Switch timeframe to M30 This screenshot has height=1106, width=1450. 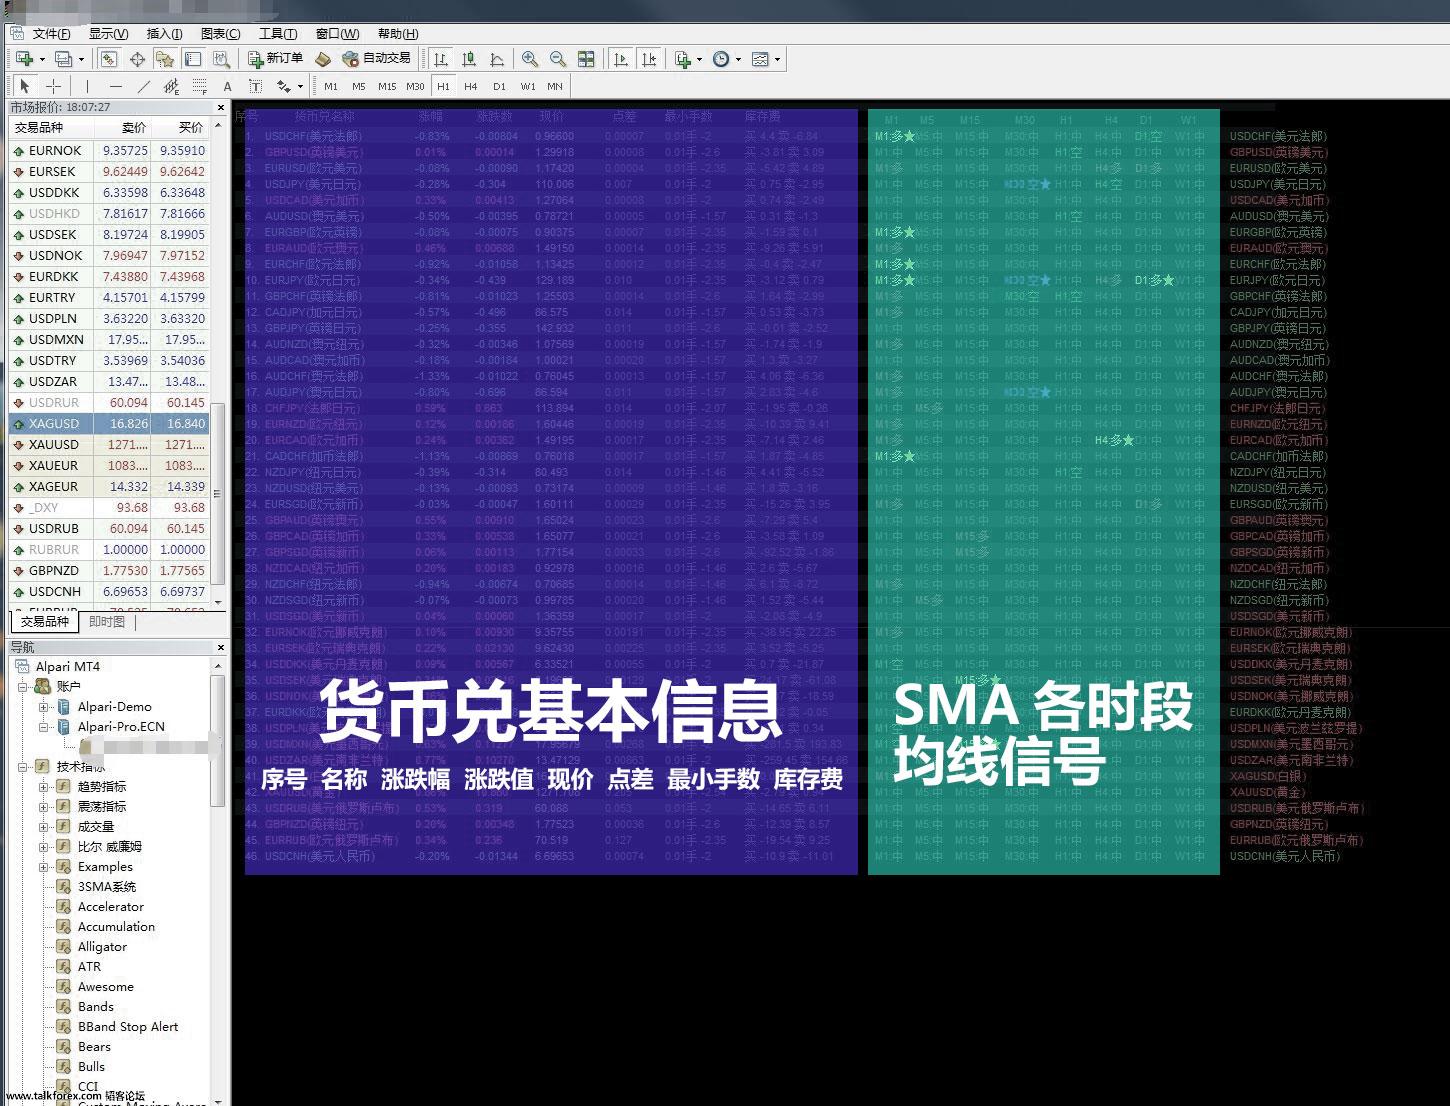415,86
